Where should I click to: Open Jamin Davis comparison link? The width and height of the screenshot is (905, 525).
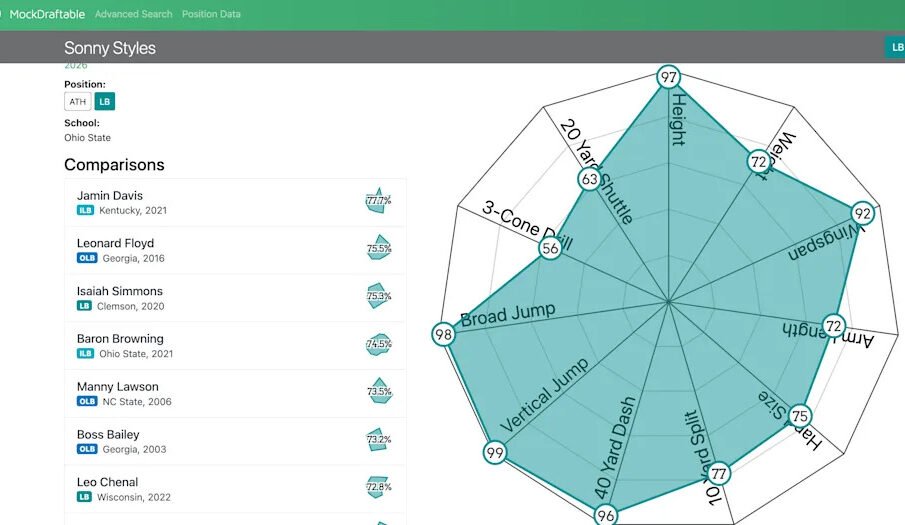(x=110, y=196)
